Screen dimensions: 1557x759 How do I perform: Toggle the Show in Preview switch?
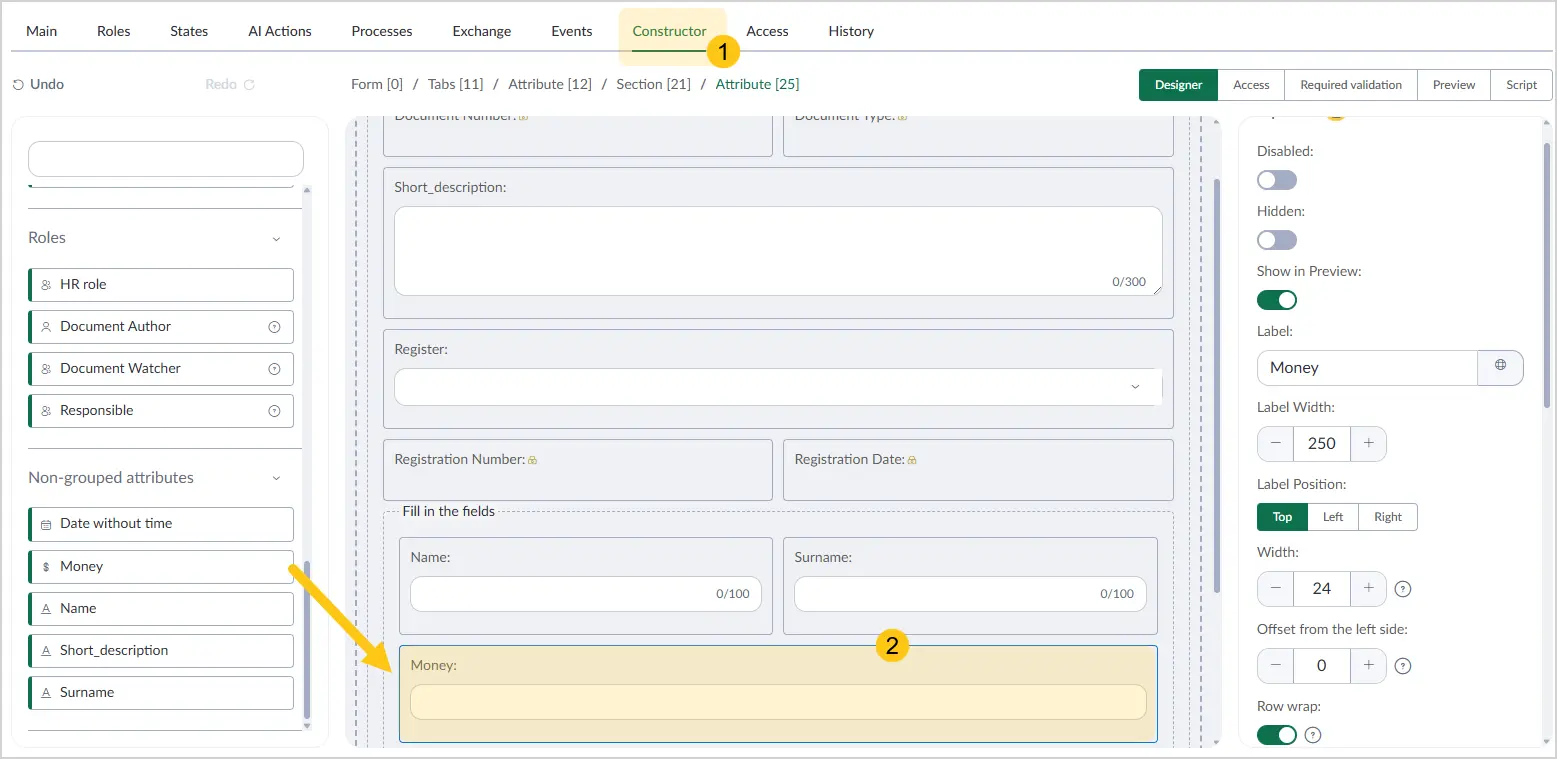point(1277,300)
